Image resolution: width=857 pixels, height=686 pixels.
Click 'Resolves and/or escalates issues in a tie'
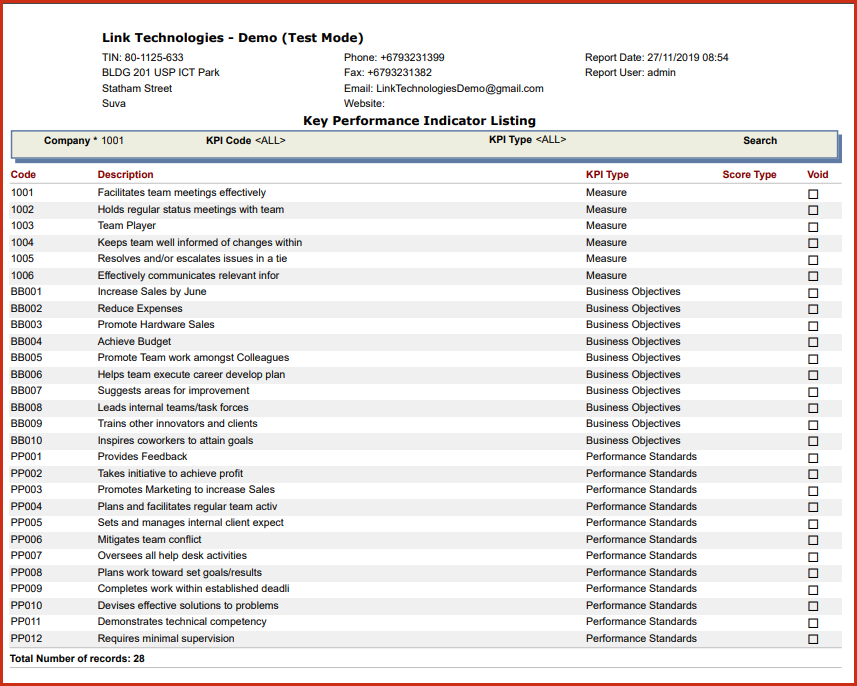click(192, 258)
